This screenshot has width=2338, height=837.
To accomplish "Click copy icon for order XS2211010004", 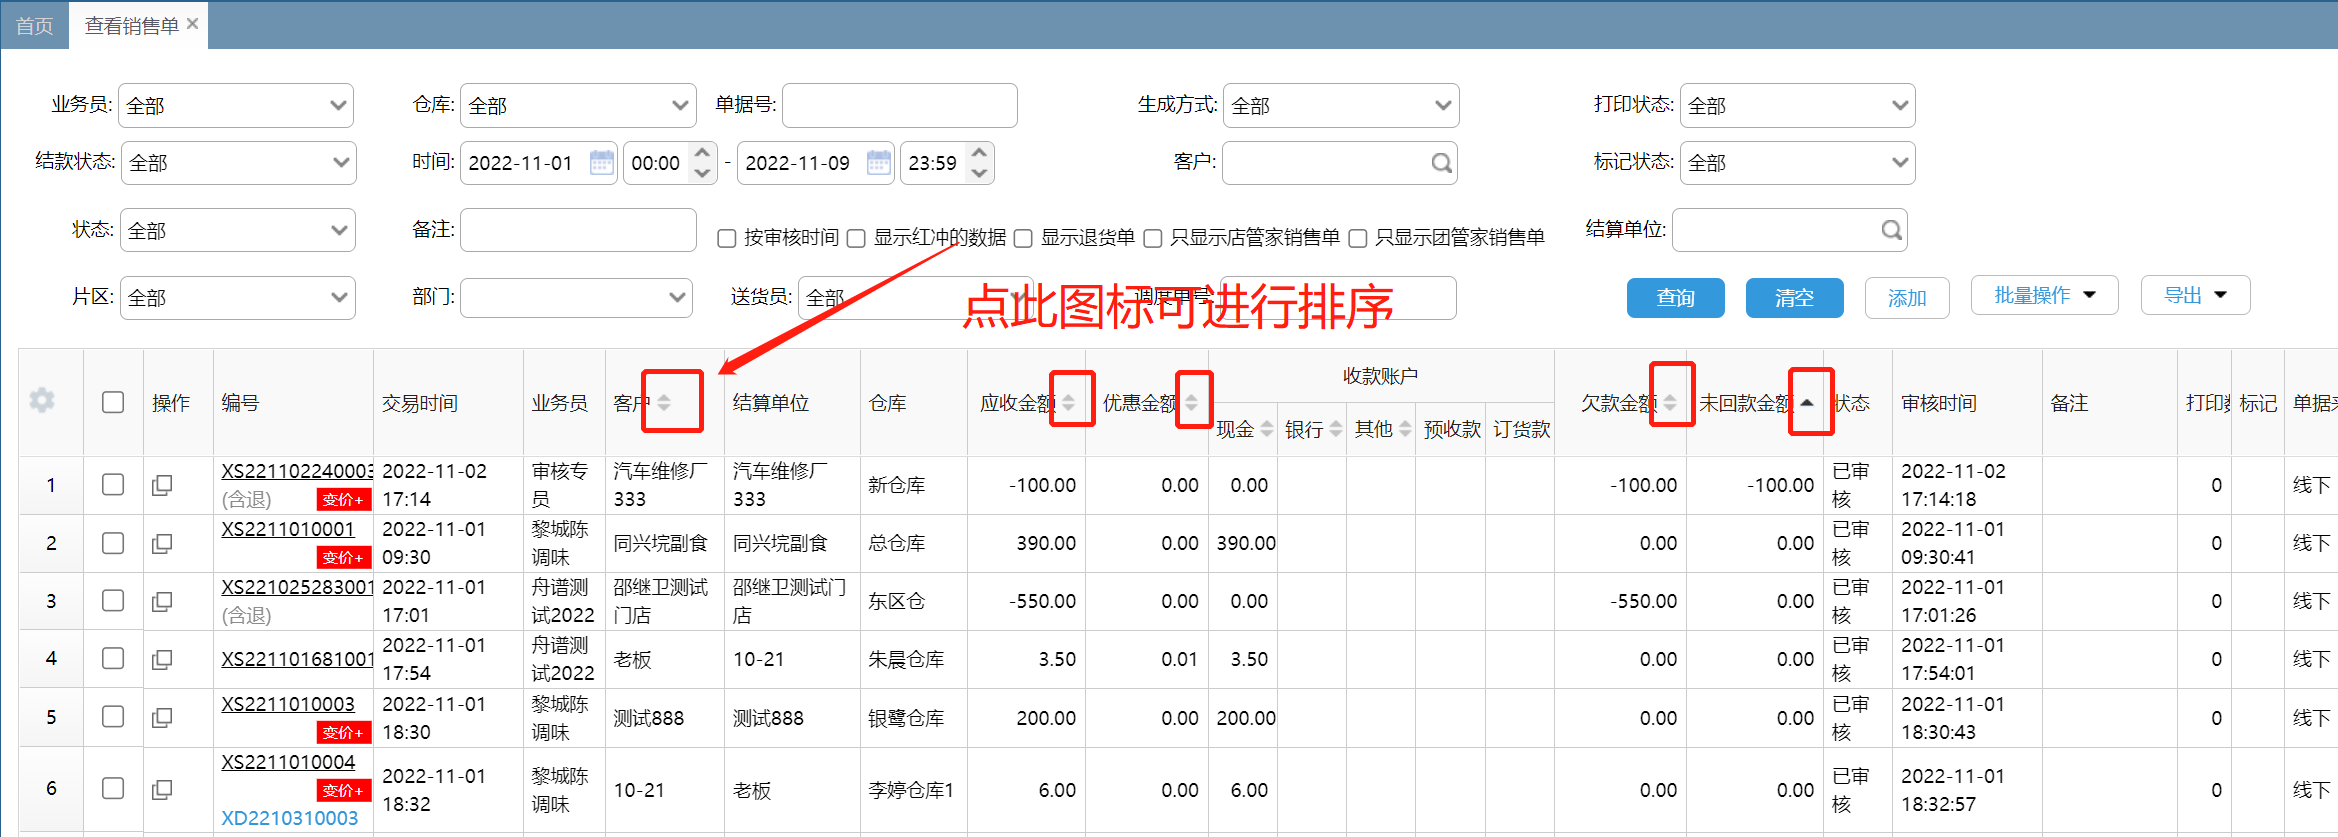I will tap(162, 789).
